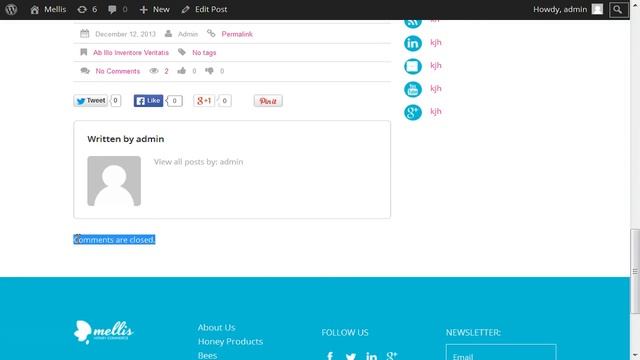Click the Facebook Like count bubble
Screen dimensions: 640x360
click(x=174, y=100)
